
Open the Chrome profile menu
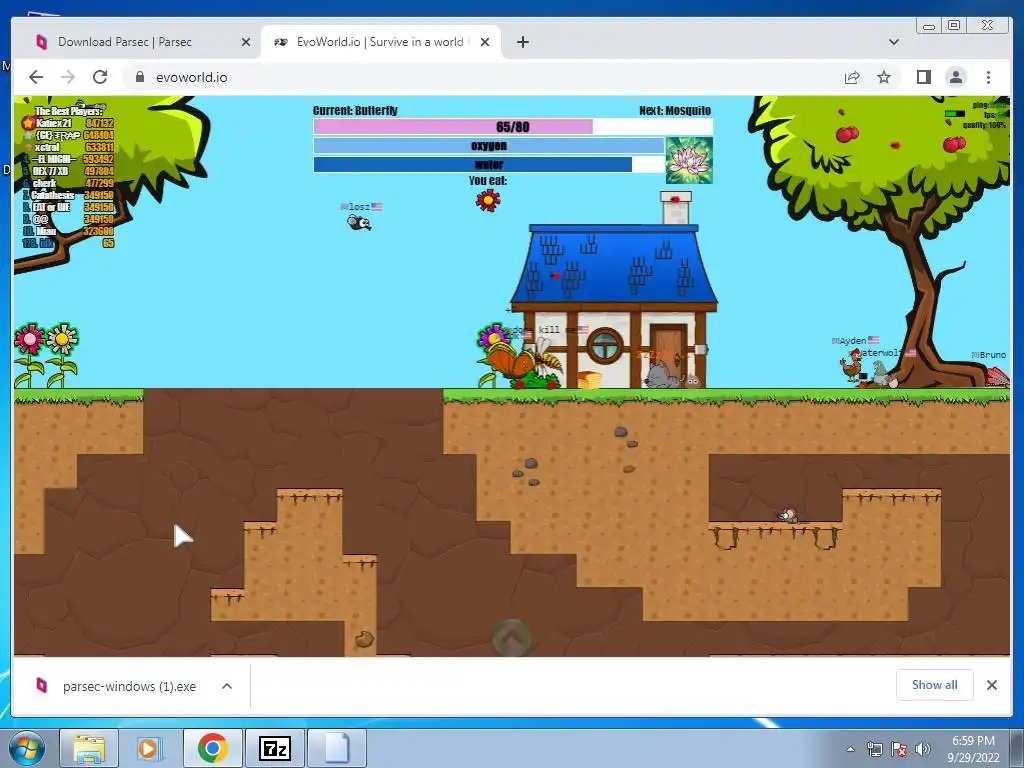click(x=956, y=78)
